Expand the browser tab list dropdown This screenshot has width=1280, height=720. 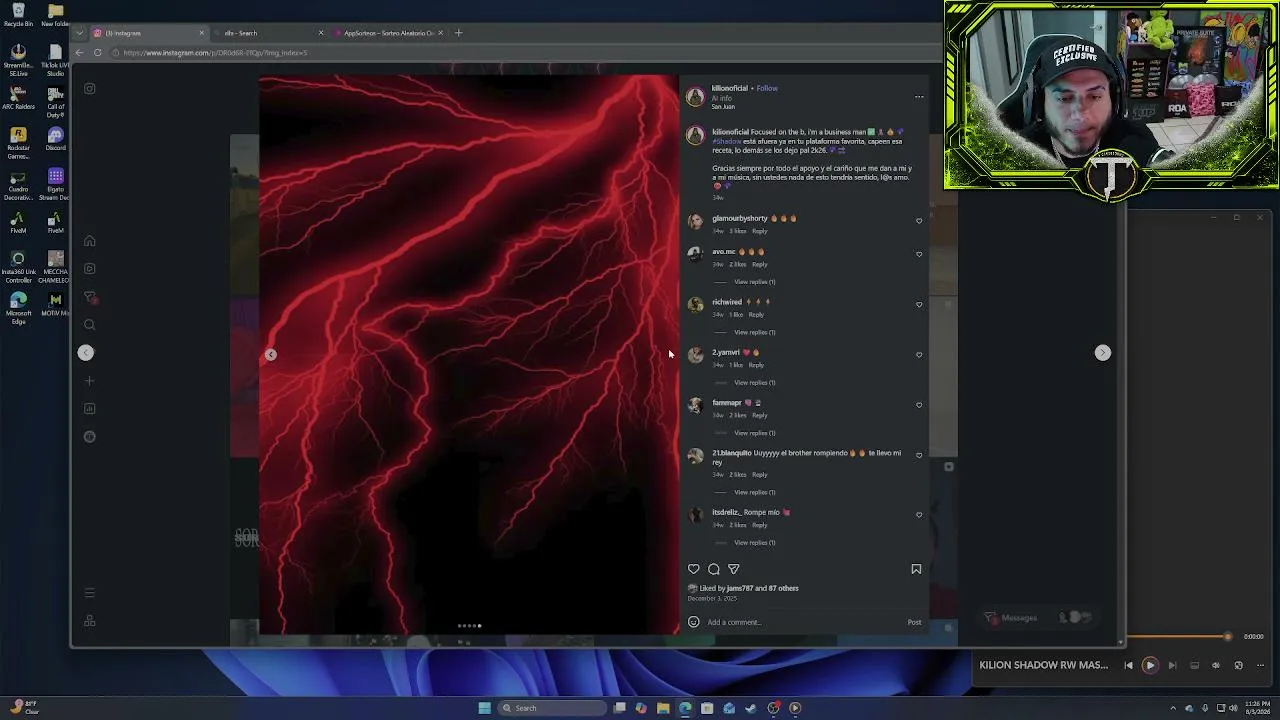[79, 33]
